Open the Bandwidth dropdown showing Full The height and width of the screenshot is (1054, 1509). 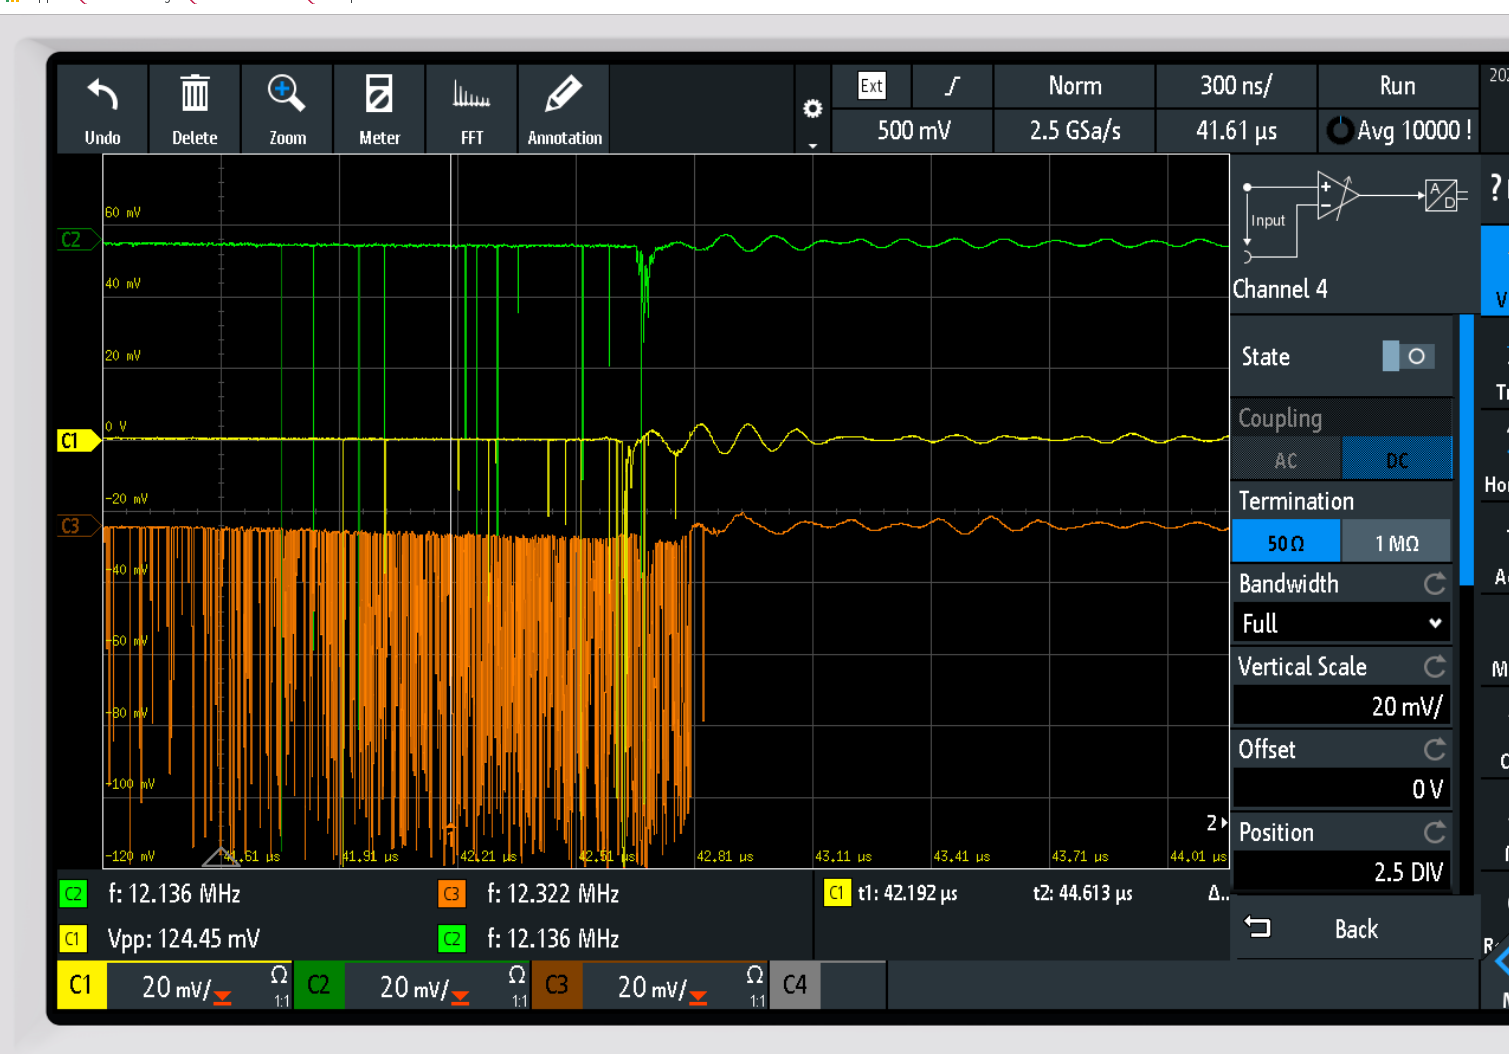tap(1341, 624)
